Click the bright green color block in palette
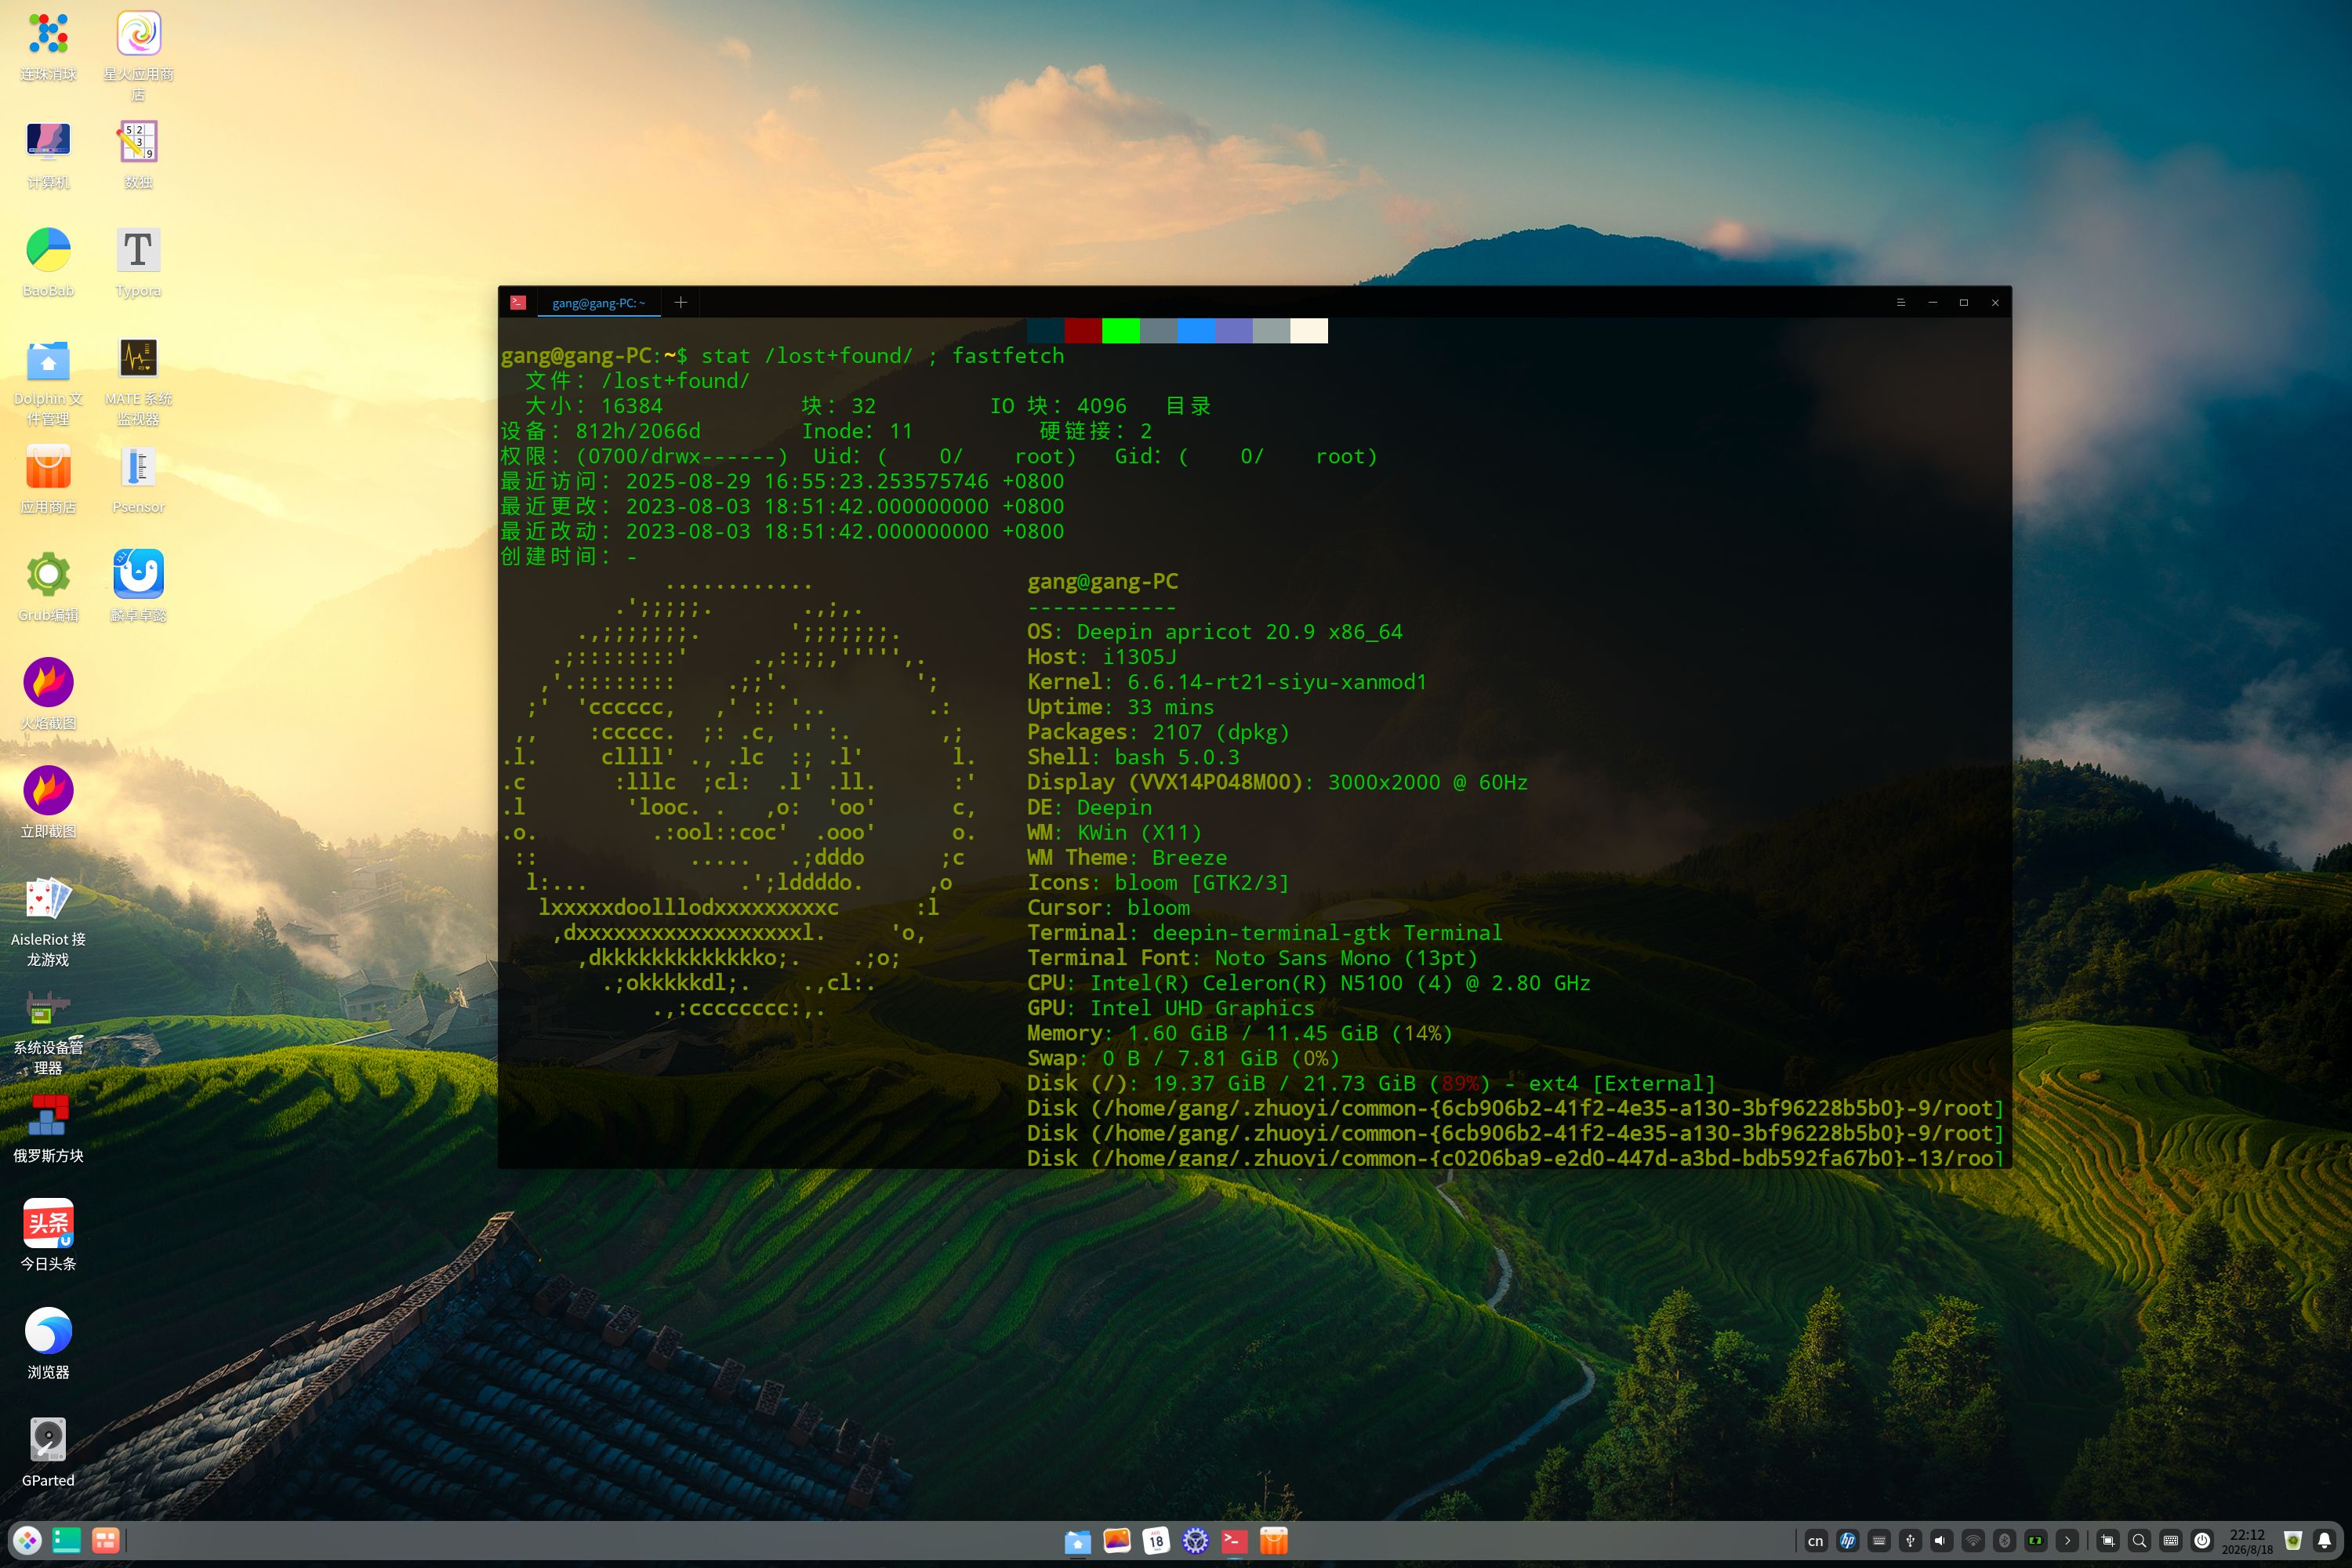This screenshot has height=1568, width=2352. click(1121, 331)
